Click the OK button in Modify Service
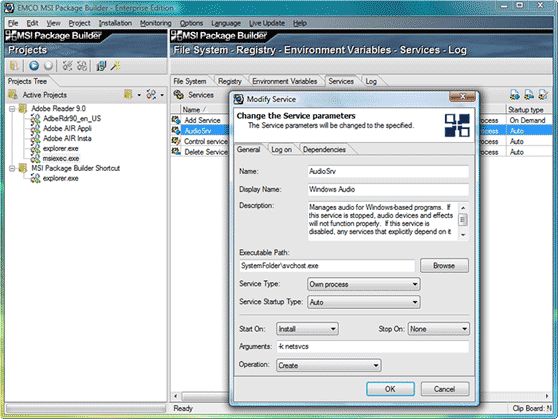Viewport: 558px width, 419px height. point(390,389)
